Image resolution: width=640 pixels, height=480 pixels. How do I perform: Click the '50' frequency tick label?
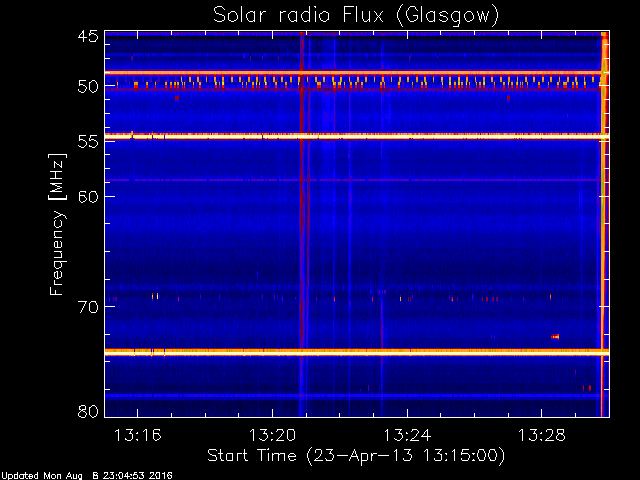88,87
